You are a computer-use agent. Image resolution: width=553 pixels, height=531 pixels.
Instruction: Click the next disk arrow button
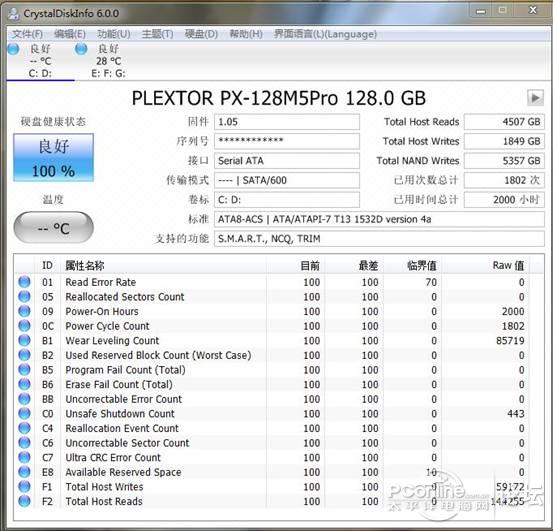click(x=535, y=98)
